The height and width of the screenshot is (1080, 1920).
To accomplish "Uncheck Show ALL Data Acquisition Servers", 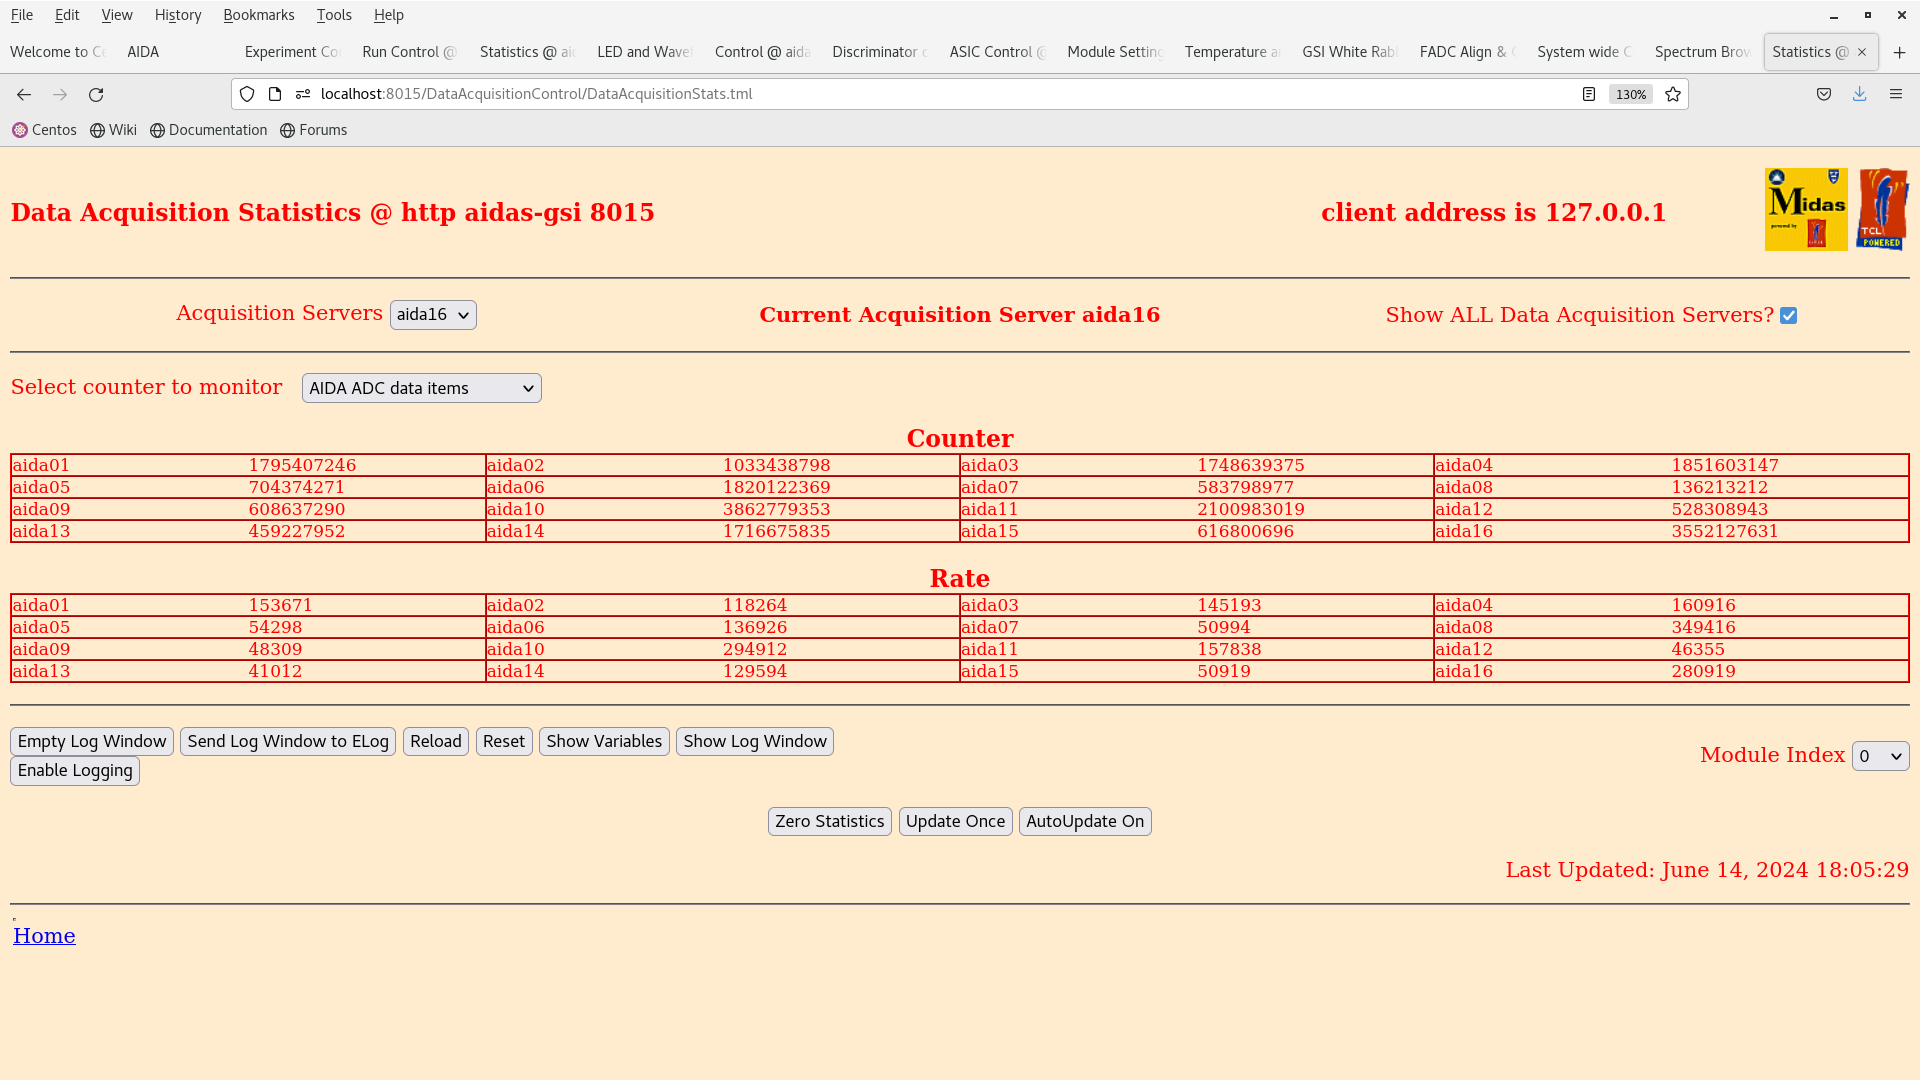I will pyautogui.click(x=1788, y=316).
